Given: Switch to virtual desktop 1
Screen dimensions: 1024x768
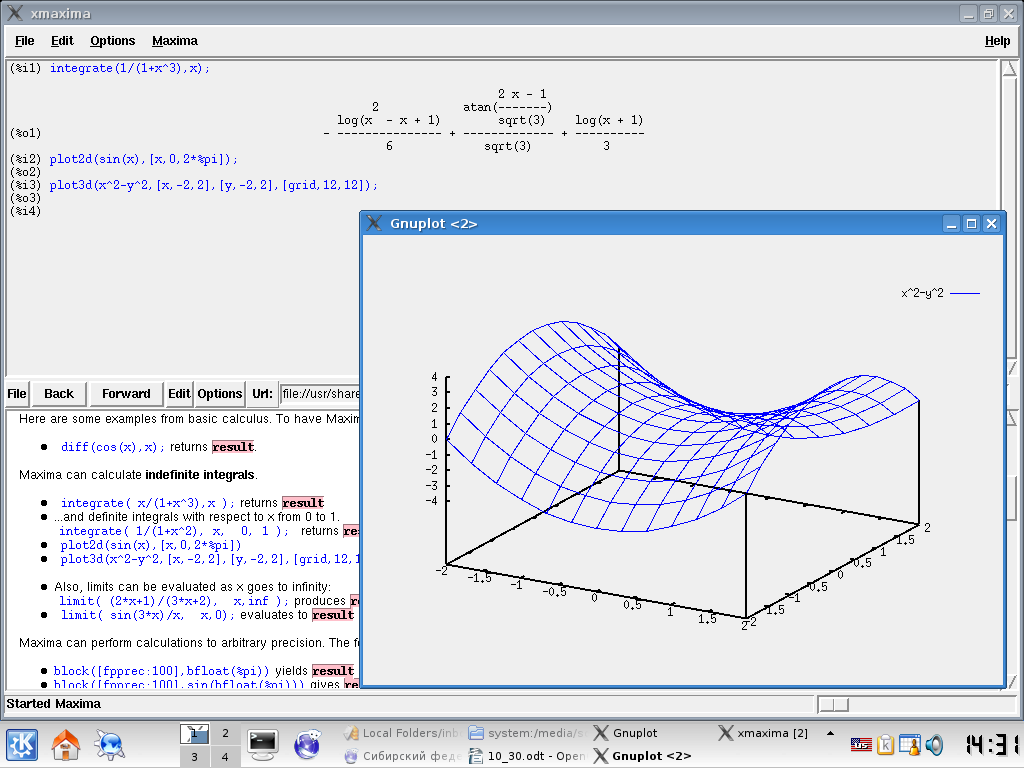Looking at the screenshot, I should [x=194, y=734].
